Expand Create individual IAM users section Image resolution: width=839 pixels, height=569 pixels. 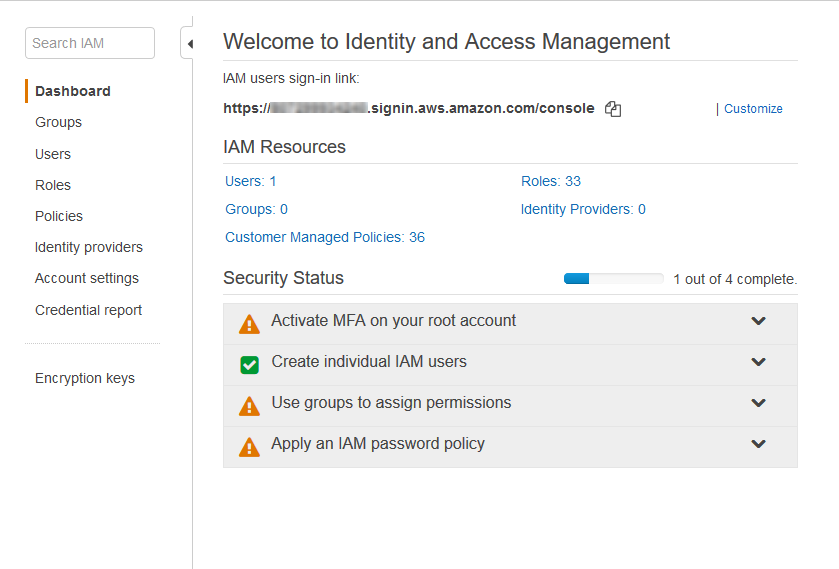coord(758,362)
